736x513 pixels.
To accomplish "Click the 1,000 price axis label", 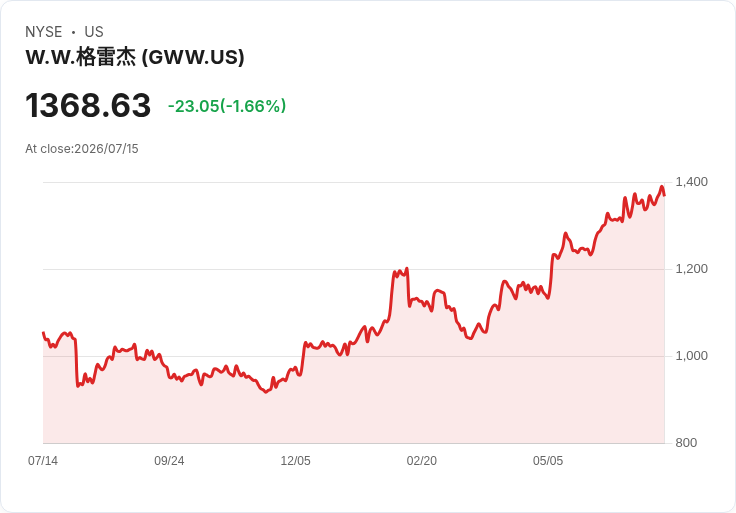I will (691, 356).
